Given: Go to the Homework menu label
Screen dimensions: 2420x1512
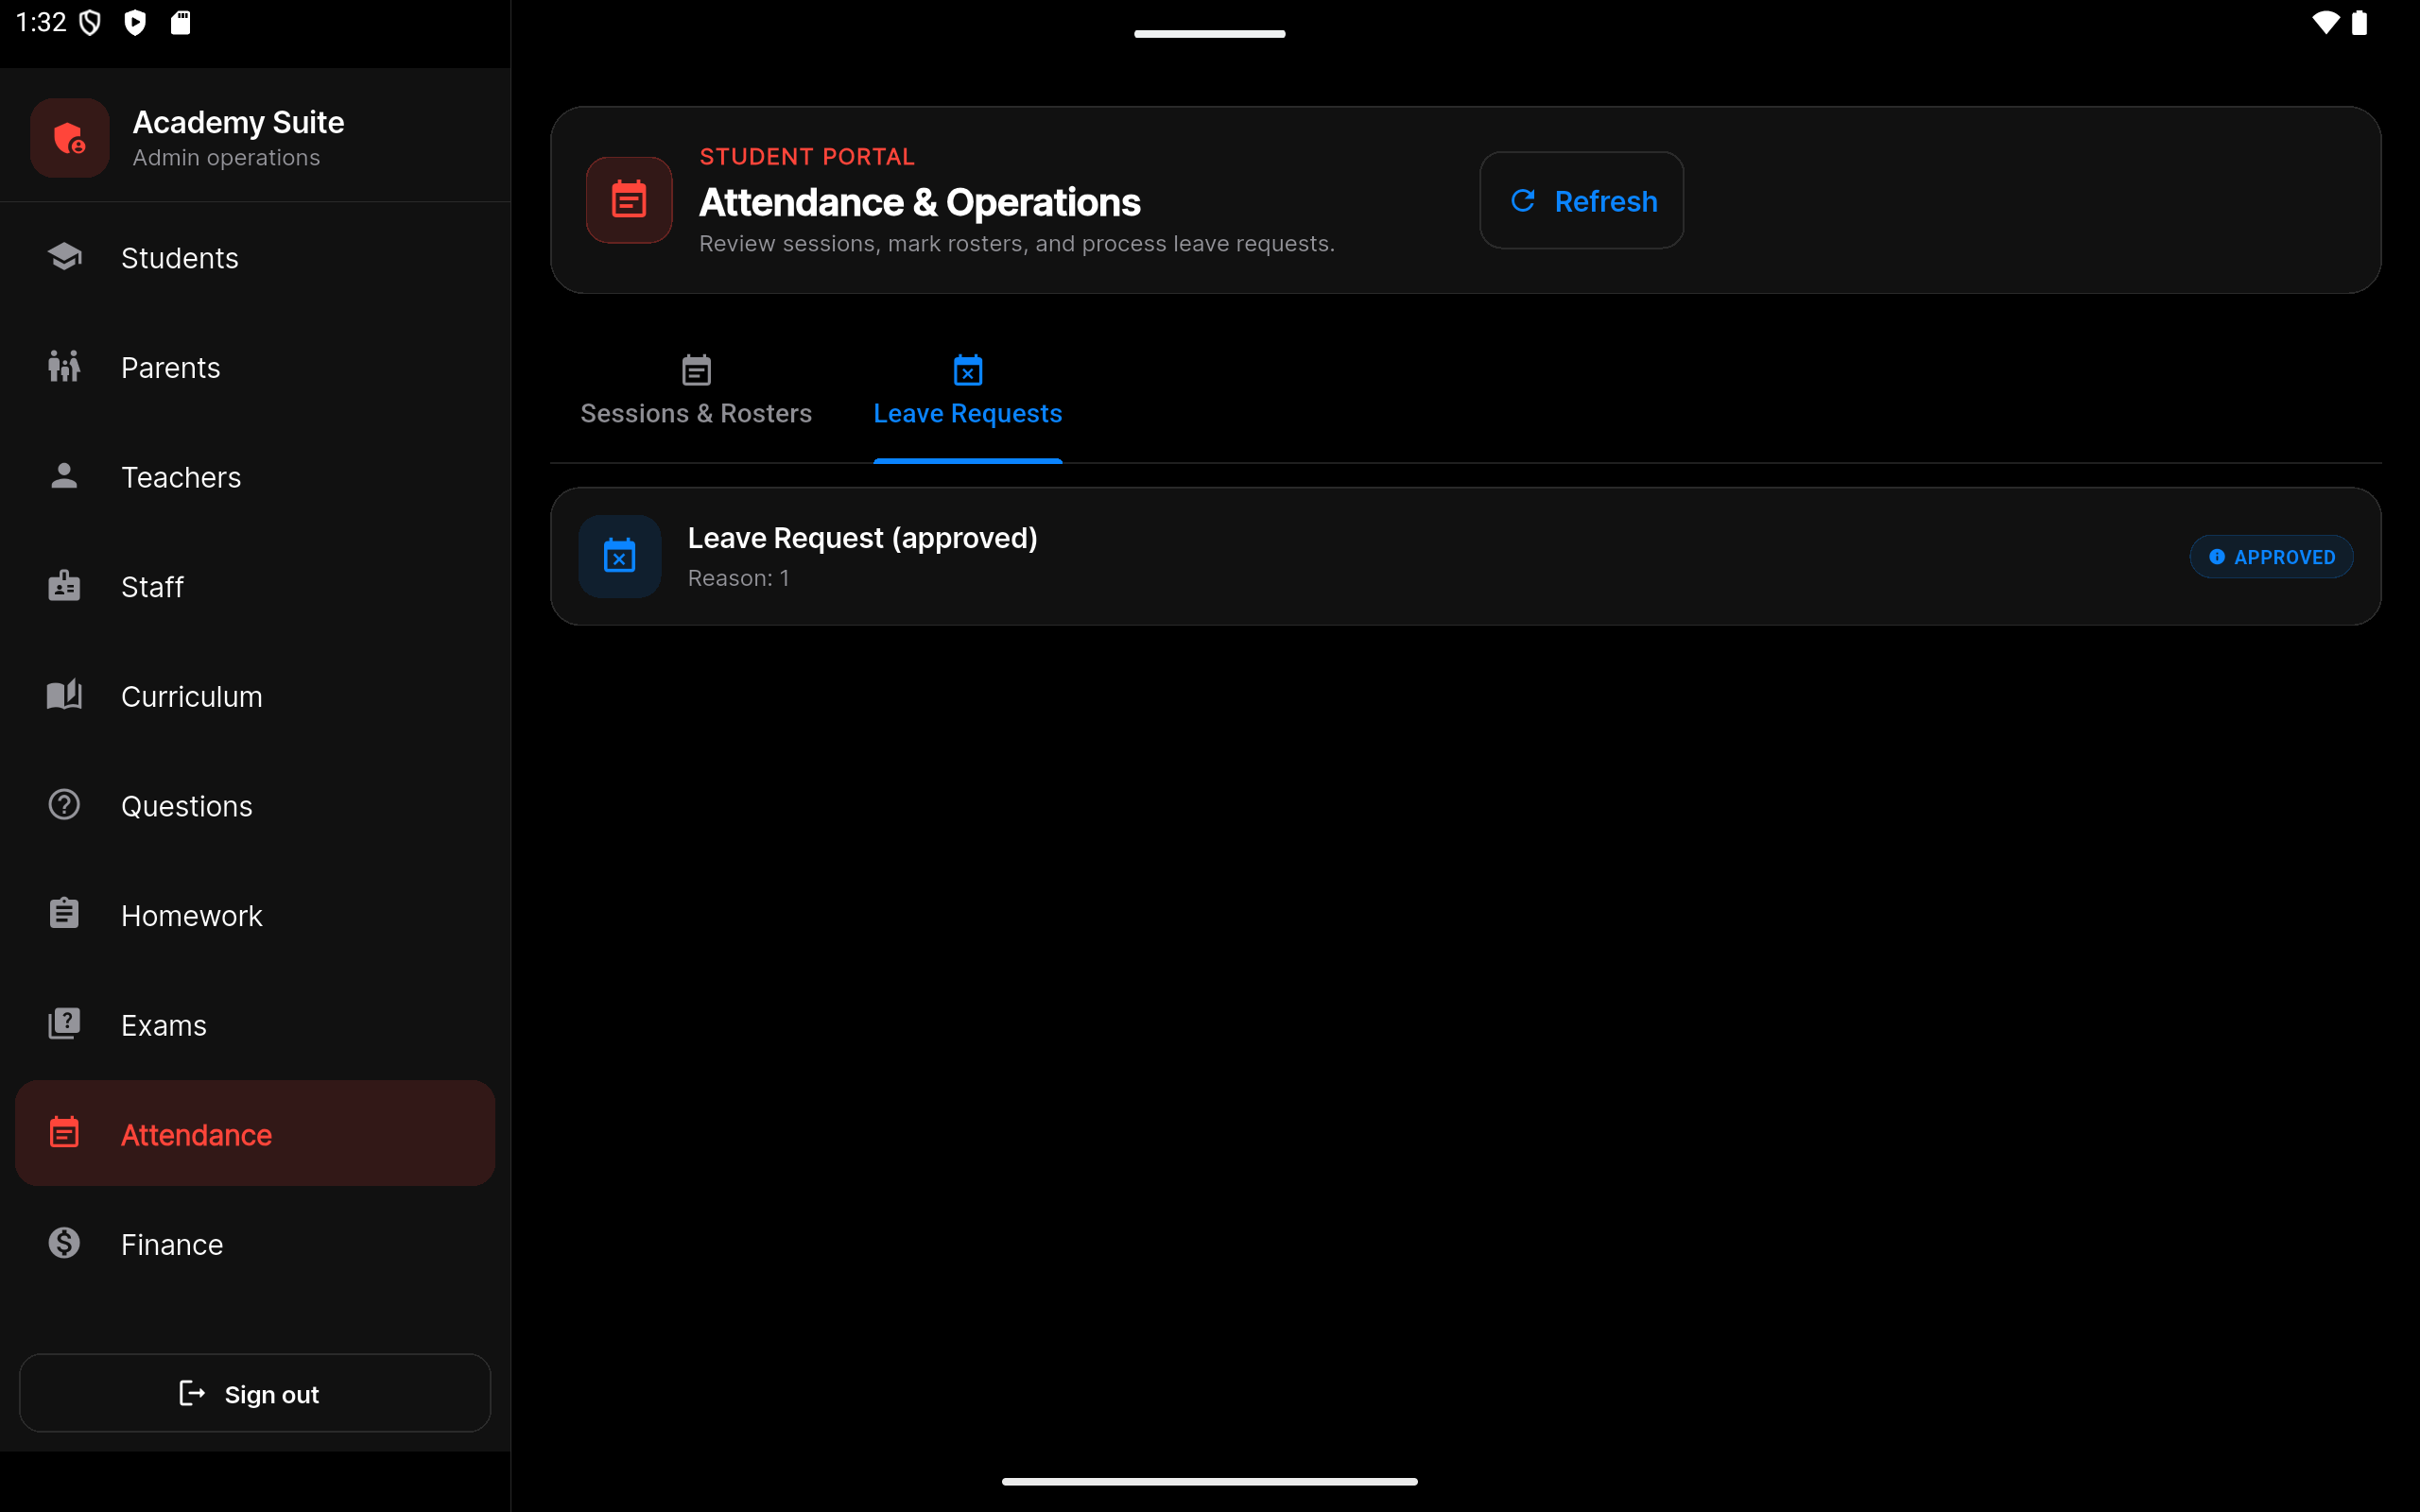Looking at the screenshot, I should [x=192, y=916].
